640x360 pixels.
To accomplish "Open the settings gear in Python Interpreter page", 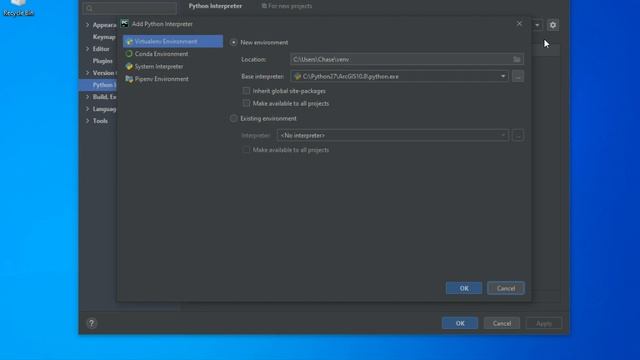I will [553, 25].
